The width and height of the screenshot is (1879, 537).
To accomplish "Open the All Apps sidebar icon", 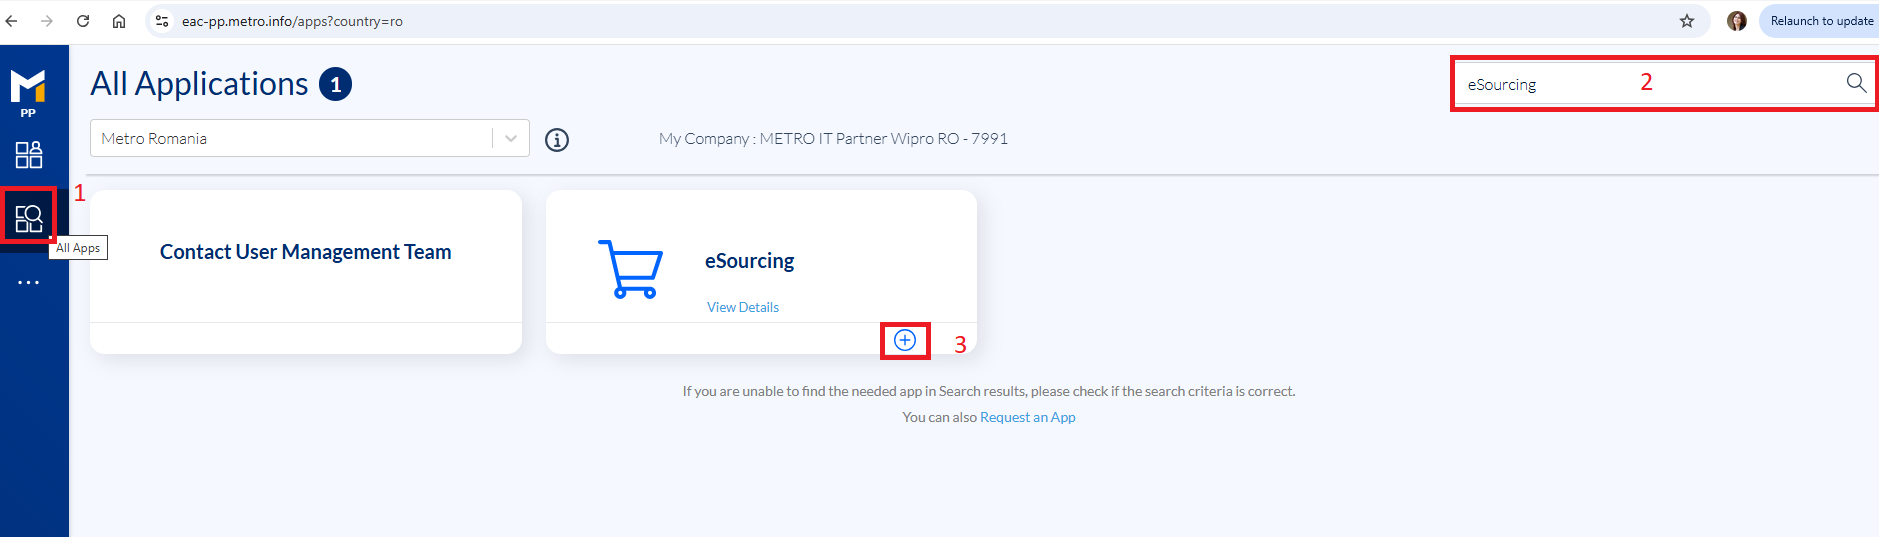I will 29,217.
